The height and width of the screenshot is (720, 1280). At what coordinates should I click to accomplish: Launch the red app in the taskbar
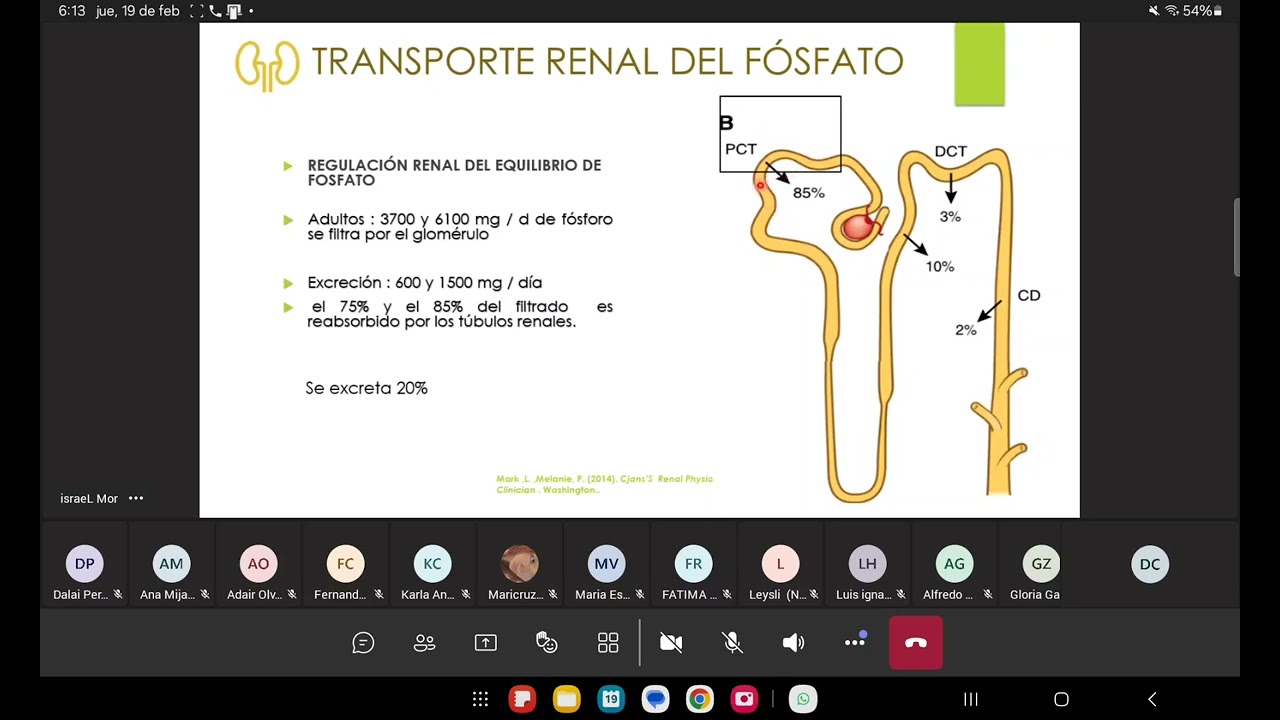(x=522, y=699)
